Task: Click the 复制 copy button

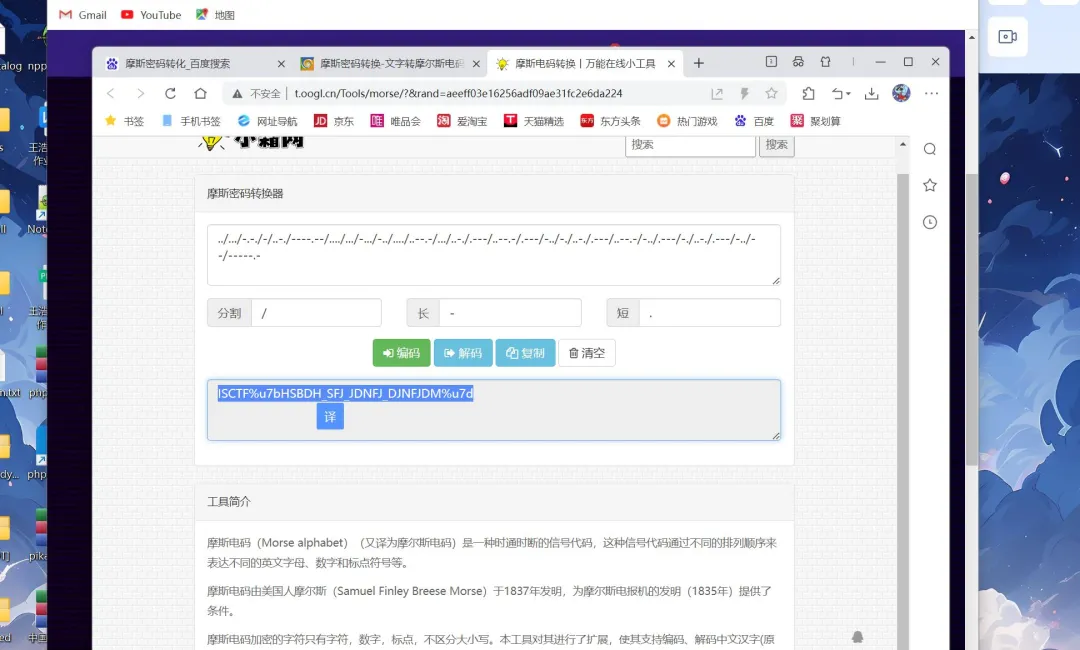Action: (x=526, y=353)
